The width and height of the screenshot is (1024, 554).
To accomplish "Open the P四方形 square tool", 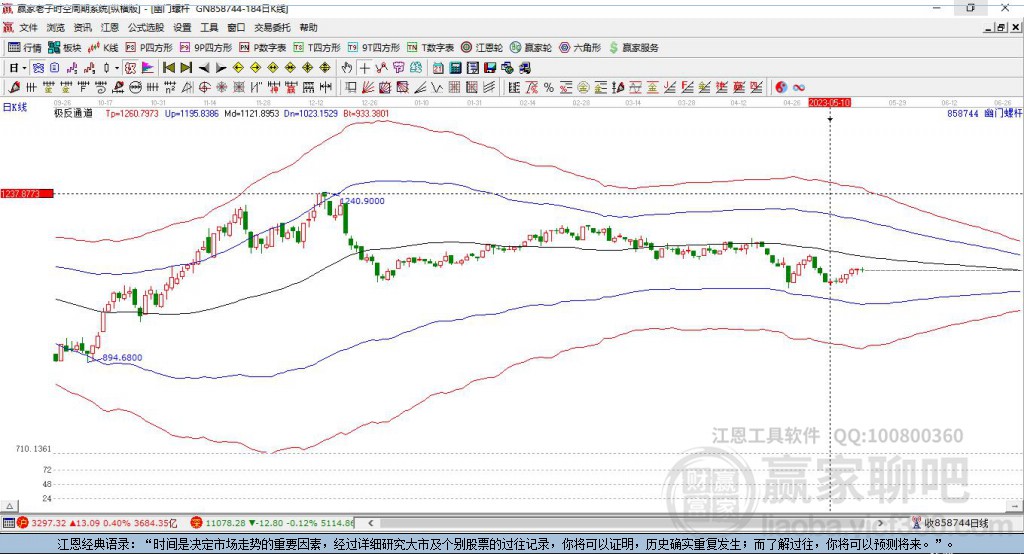I will pyautogui.click(x=149, y=48).
